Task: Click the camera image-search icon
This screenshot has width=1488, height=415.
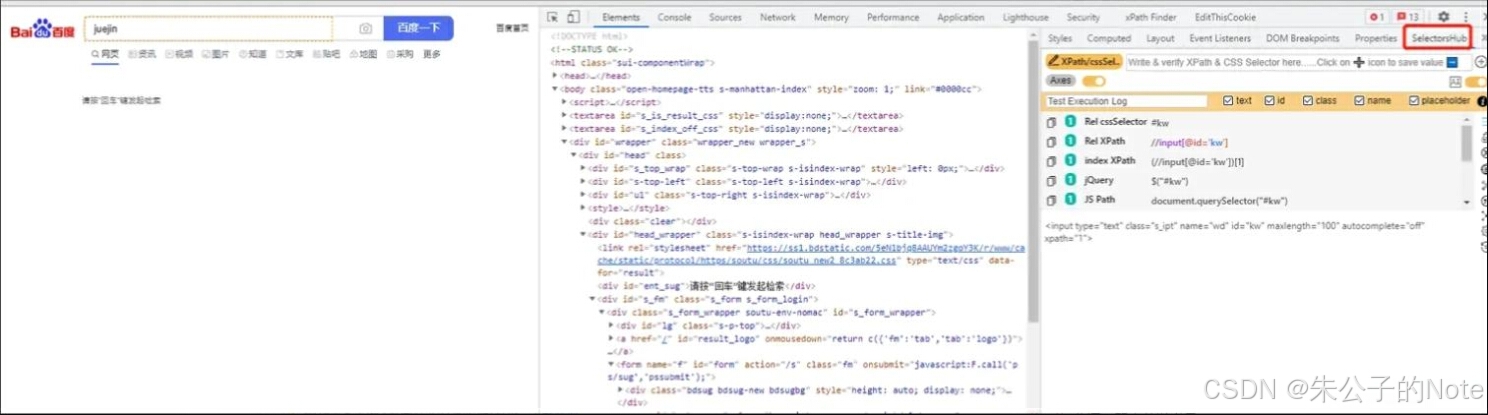Action: coord(366,29)
